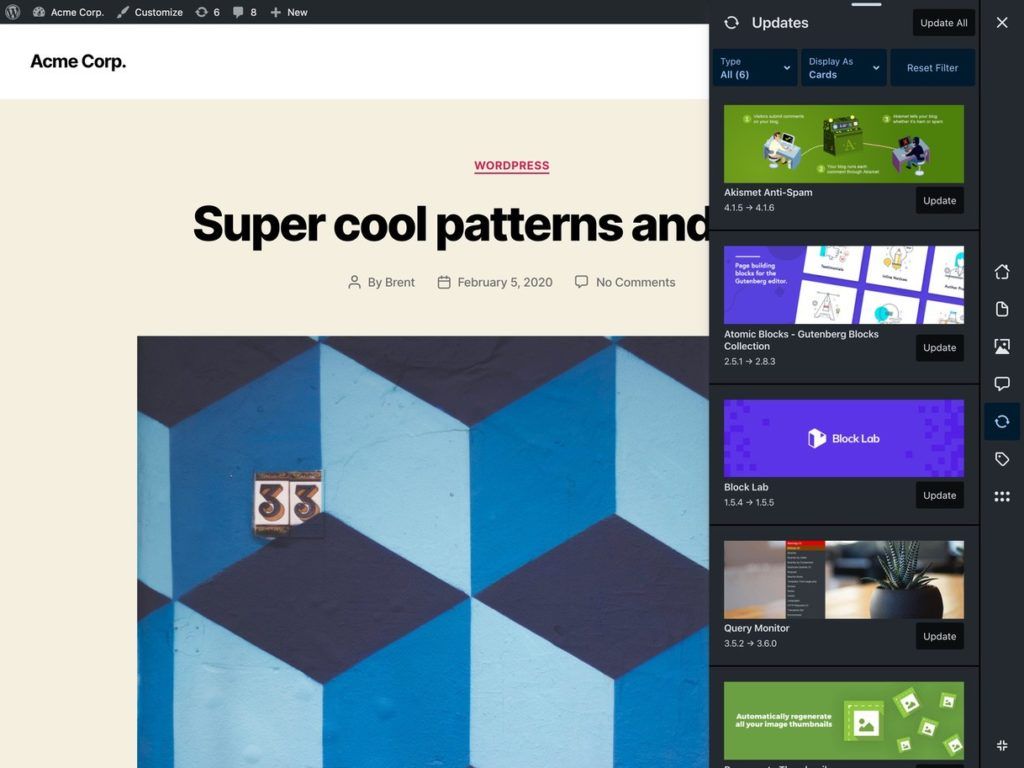The image size is (1024, 768).
Task: Open the New menu in the admin bar
Action: (288, 12)
